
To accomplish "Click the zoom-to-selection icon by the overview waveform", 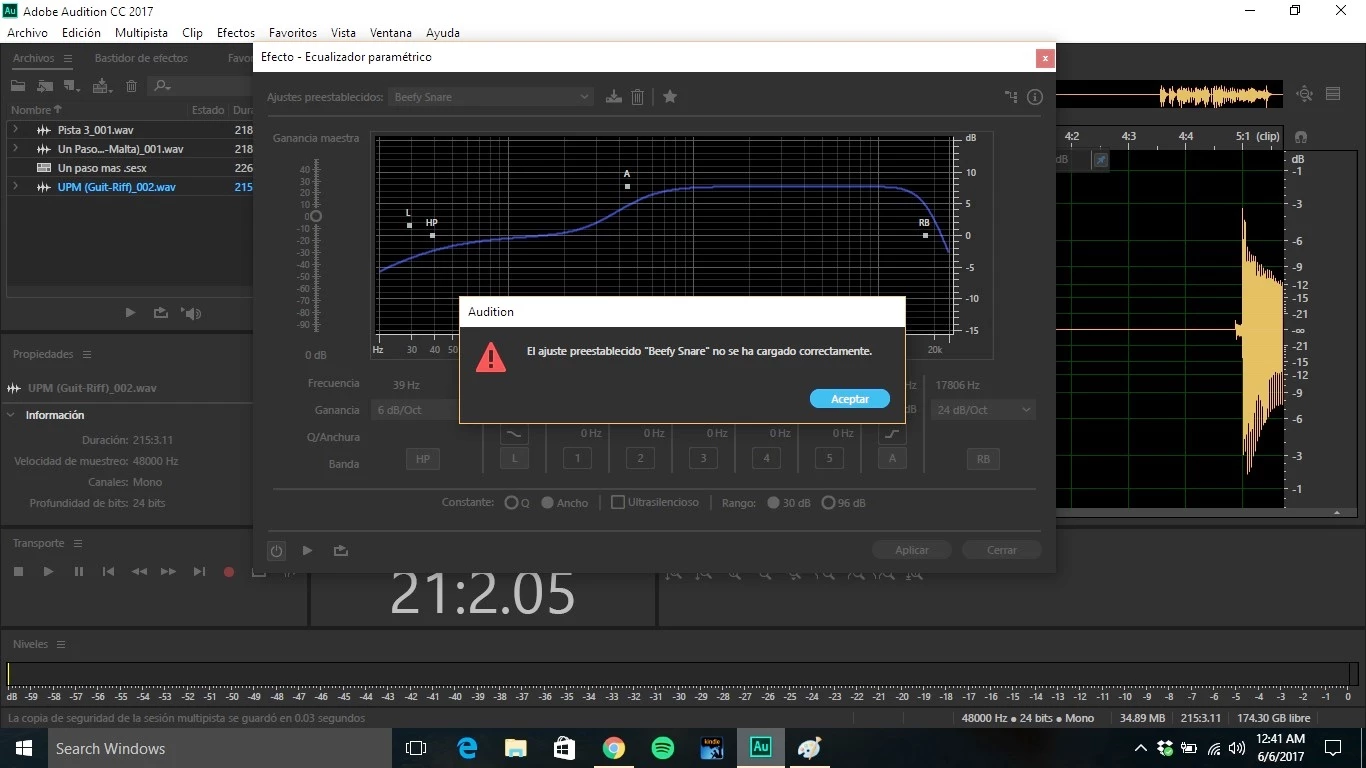I will [x=1304, y=94].
